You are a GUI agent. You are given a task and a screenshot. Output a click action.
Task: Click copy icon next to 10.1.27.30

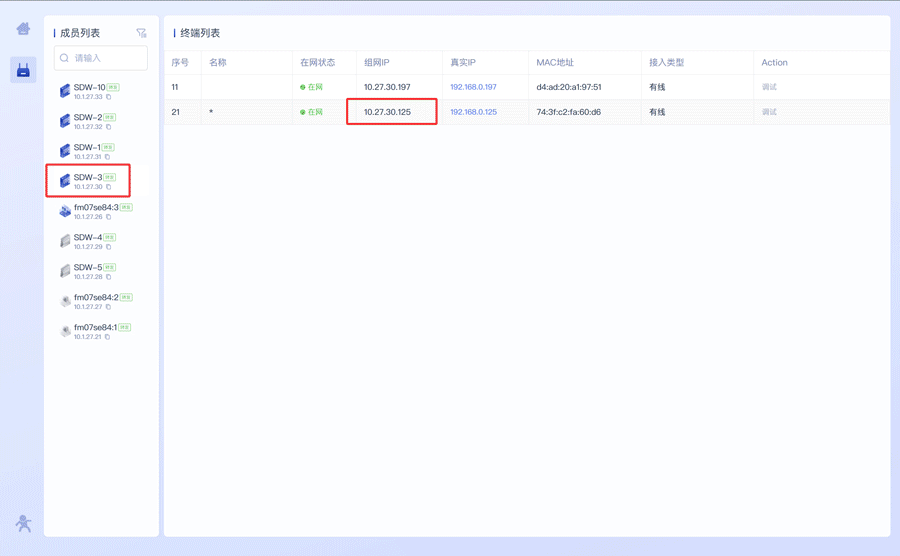(x=109, y=187)
